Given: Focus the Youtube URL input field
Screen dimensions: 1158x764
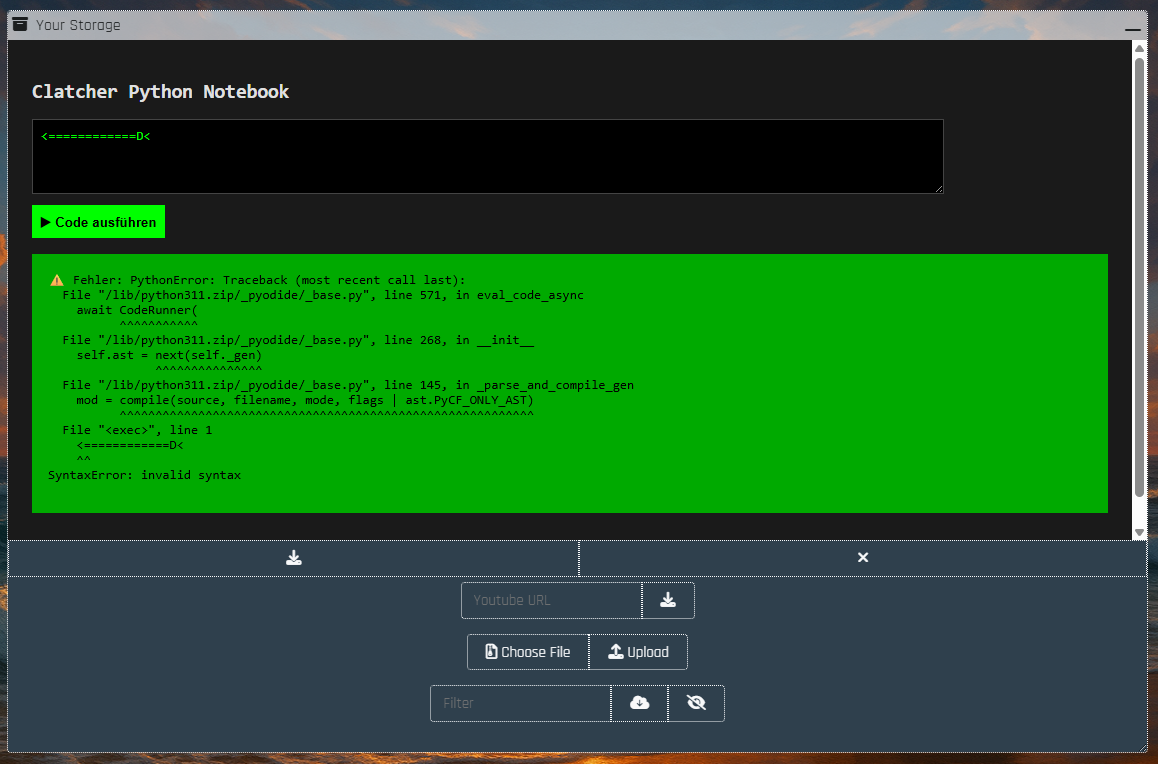Looking at the screenshot, I should coord(552,600).
